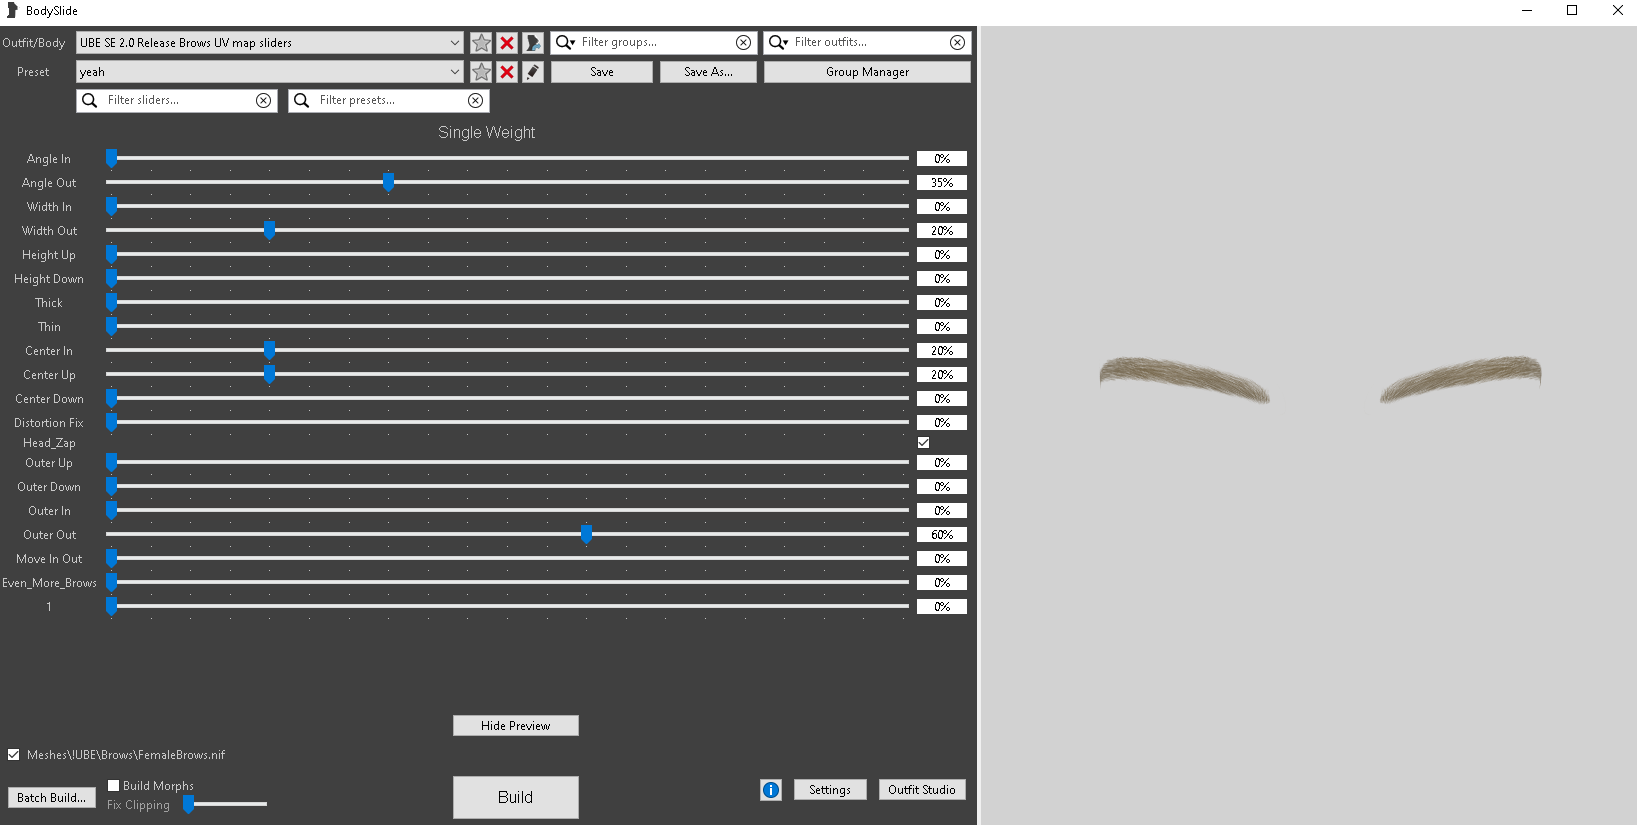Expand the Outfit/Body dropdown list

454,43
